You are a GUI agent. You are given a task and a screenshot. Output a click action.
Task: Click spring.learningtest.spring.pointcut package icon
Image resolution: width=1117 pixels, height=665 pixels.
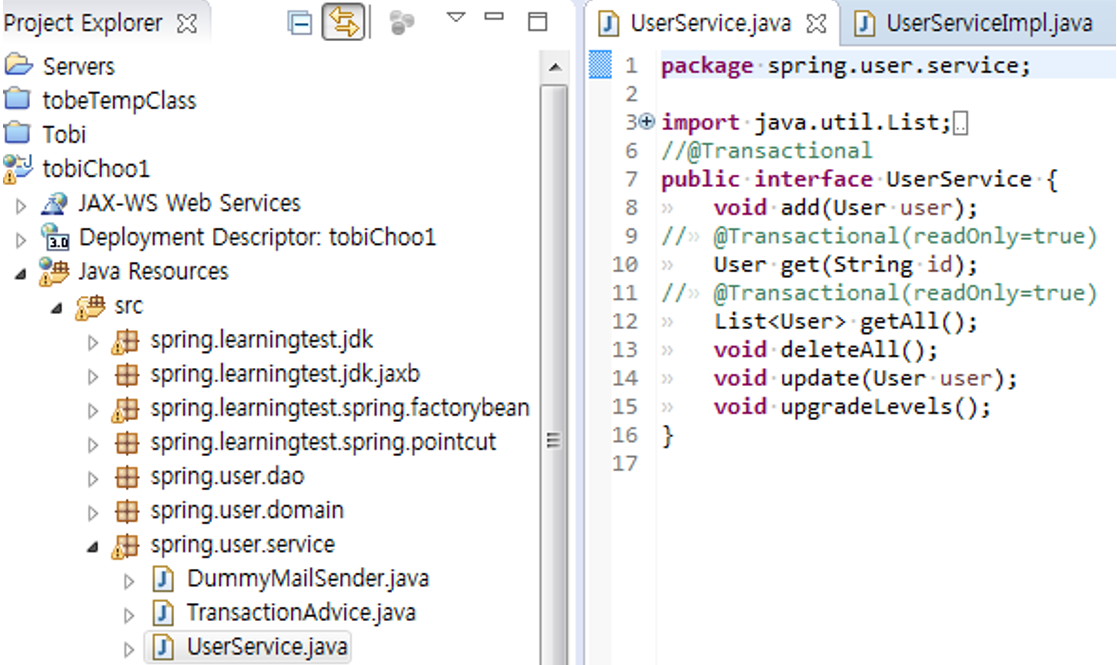pyautogui.click(x=127, y=442)
